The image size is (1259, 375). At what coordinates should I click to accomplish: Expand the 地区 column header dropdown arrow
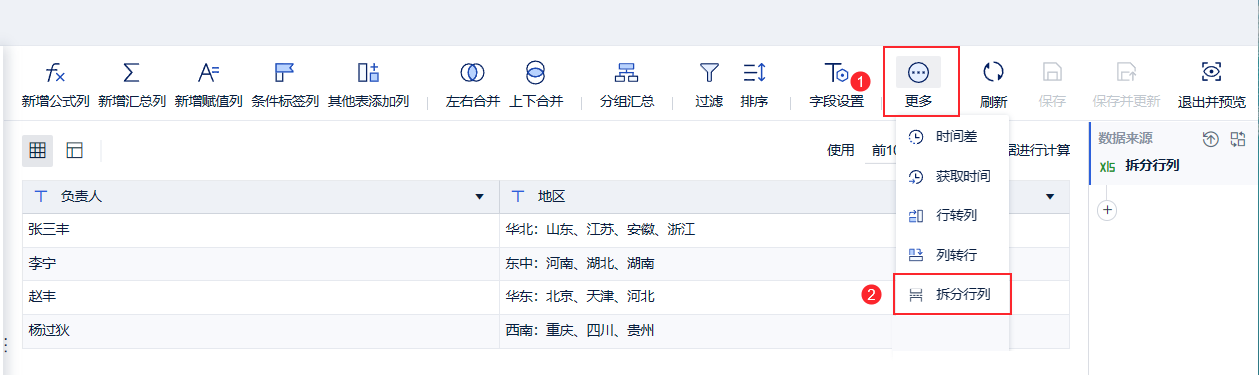[x=1050, y=197]
